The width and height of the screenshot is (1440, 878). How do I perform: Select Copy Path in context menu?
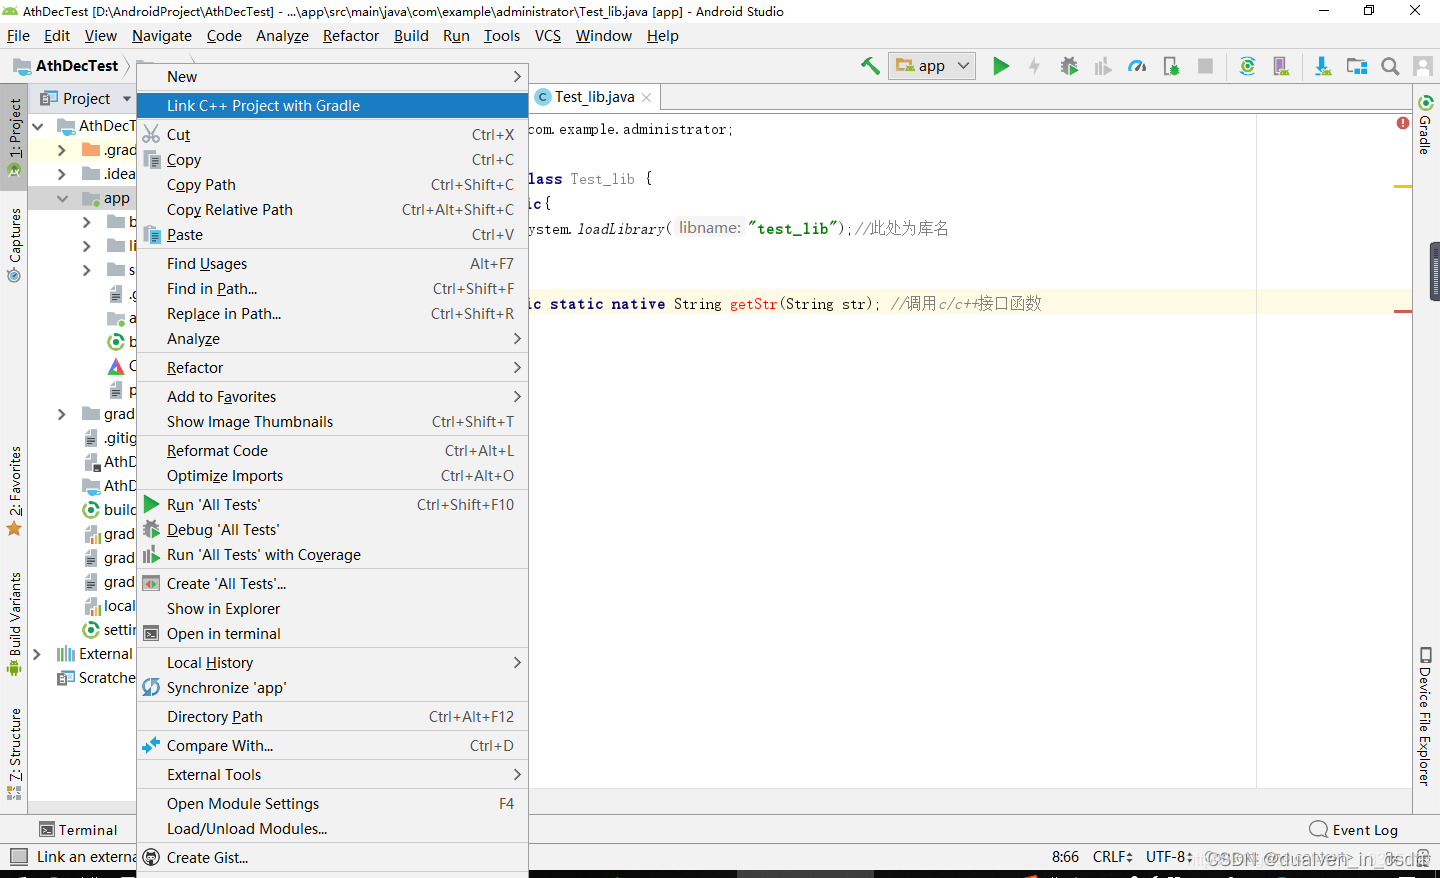click(332, 185)
